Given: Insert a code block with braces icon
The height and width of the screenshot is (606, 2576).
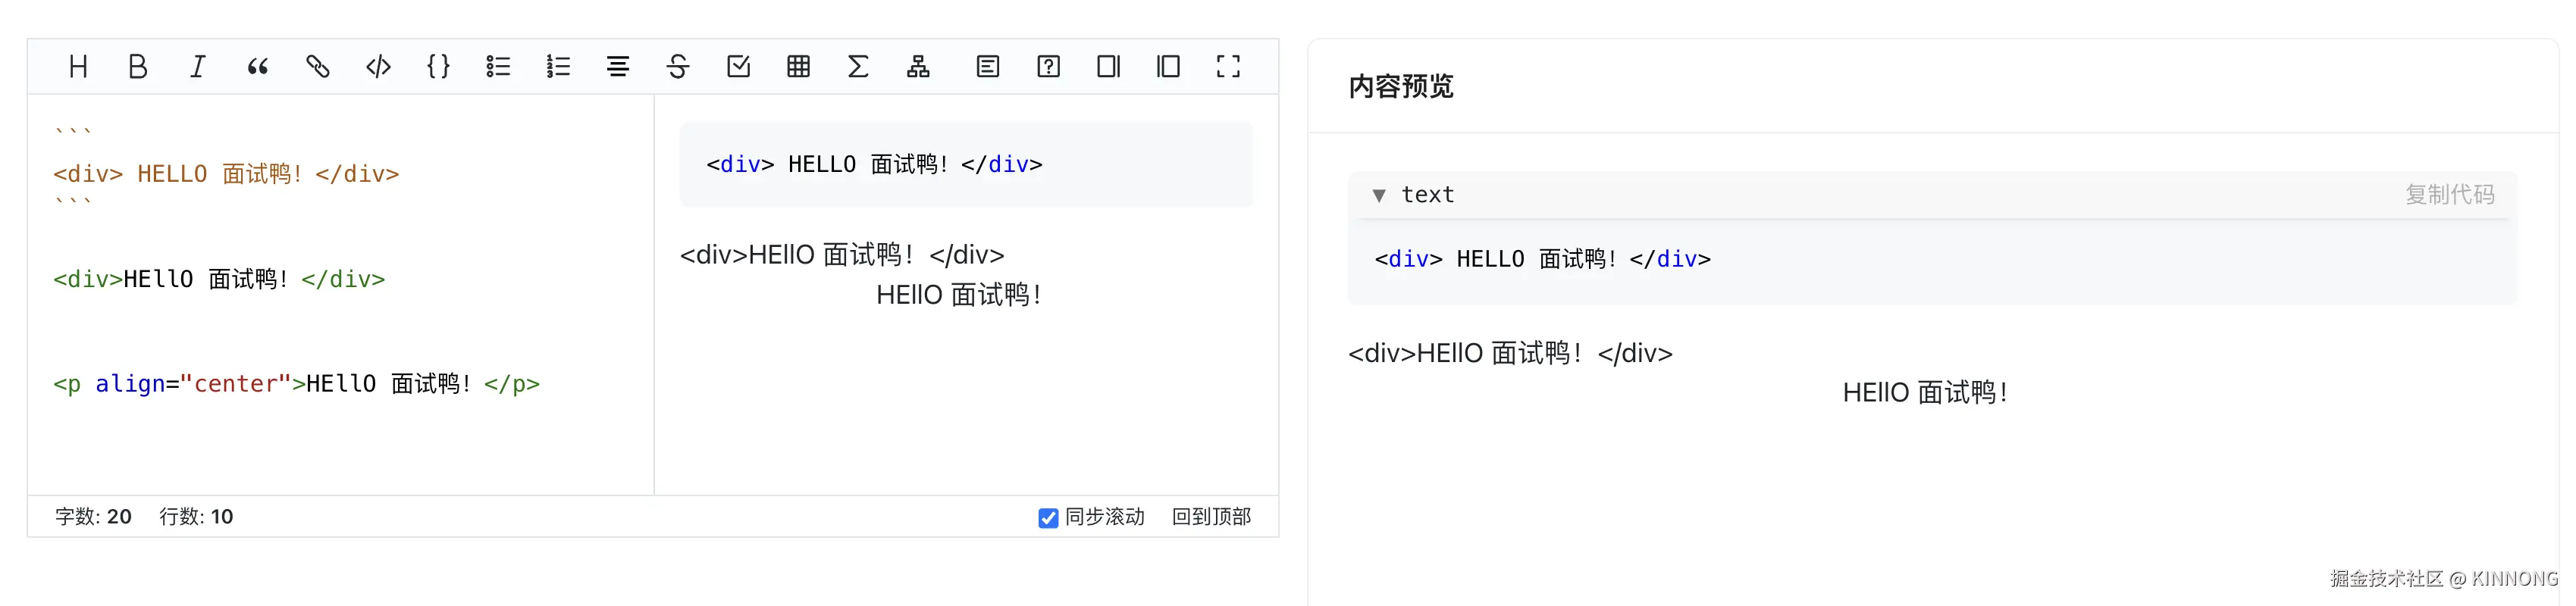Looking at the screenshot, I should [438, 67].
